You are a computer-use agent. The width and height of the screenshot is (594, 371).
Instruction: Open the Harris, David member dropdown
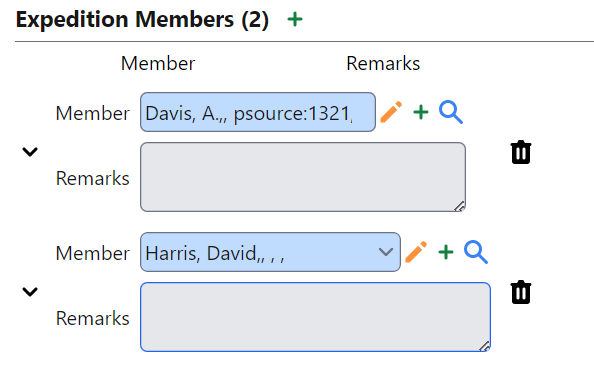pos(386,252)
